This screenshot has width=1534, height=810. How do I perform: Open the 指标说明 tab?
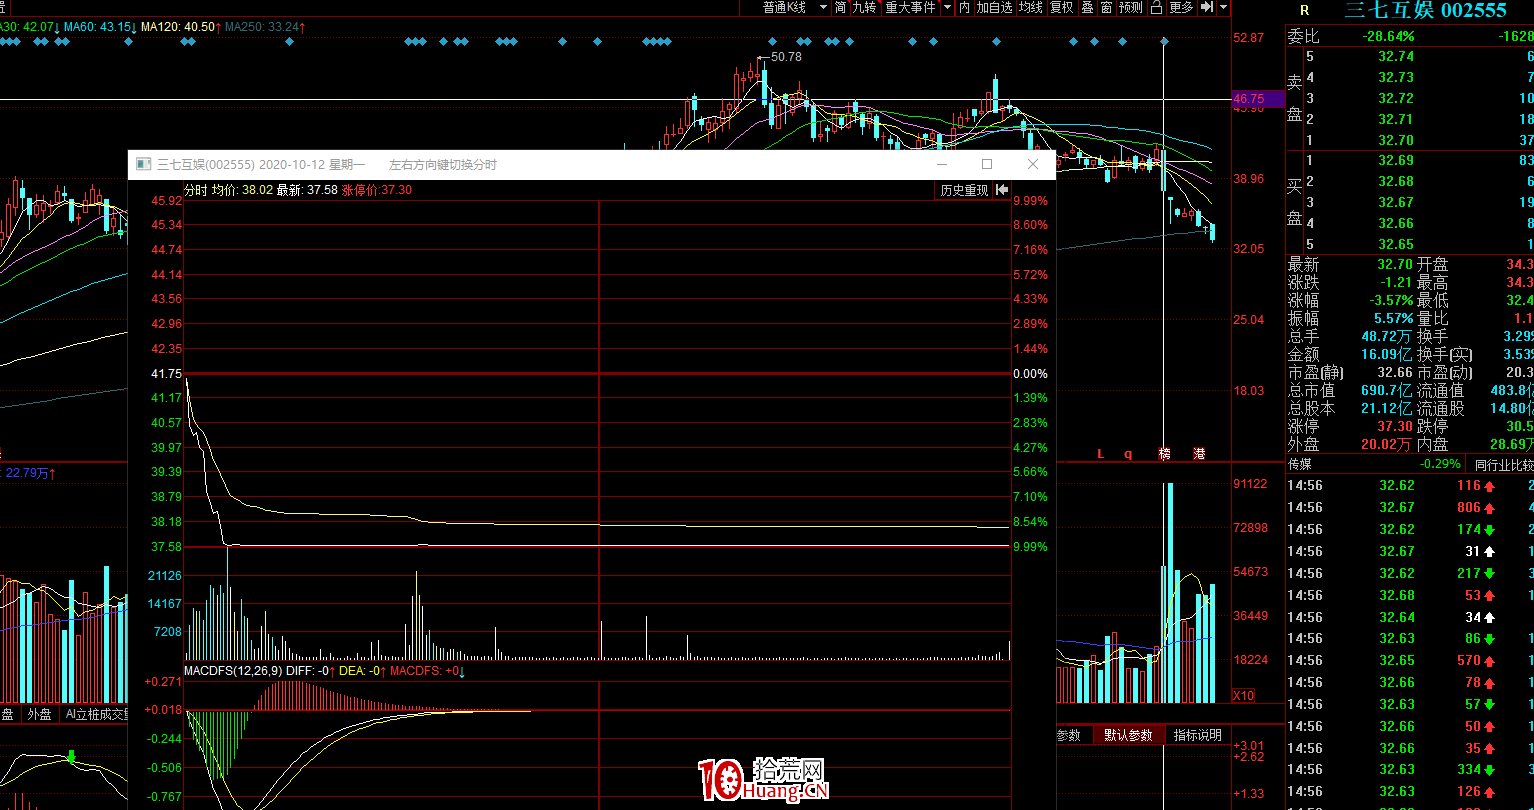coord(1197,735)
